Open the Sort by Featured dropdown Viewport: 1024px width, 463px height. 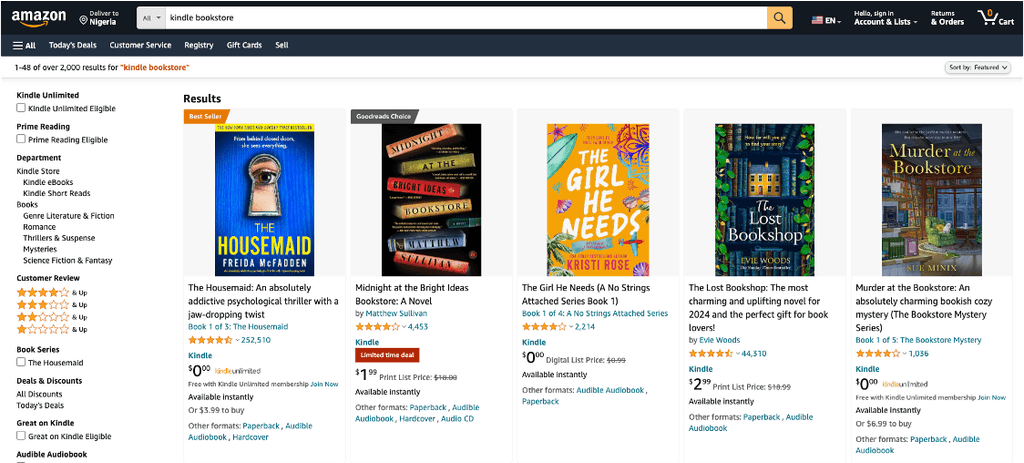click(978, 67)
